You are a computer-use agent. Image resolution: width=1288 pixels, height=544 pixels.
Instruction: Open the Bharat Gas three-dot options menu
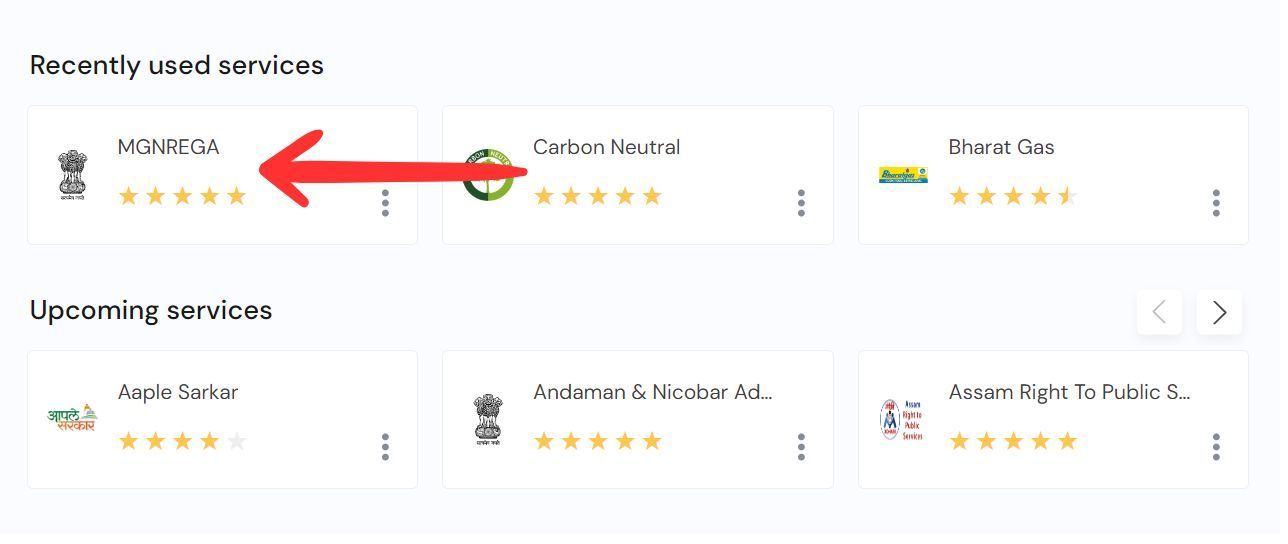[1216, 203]
